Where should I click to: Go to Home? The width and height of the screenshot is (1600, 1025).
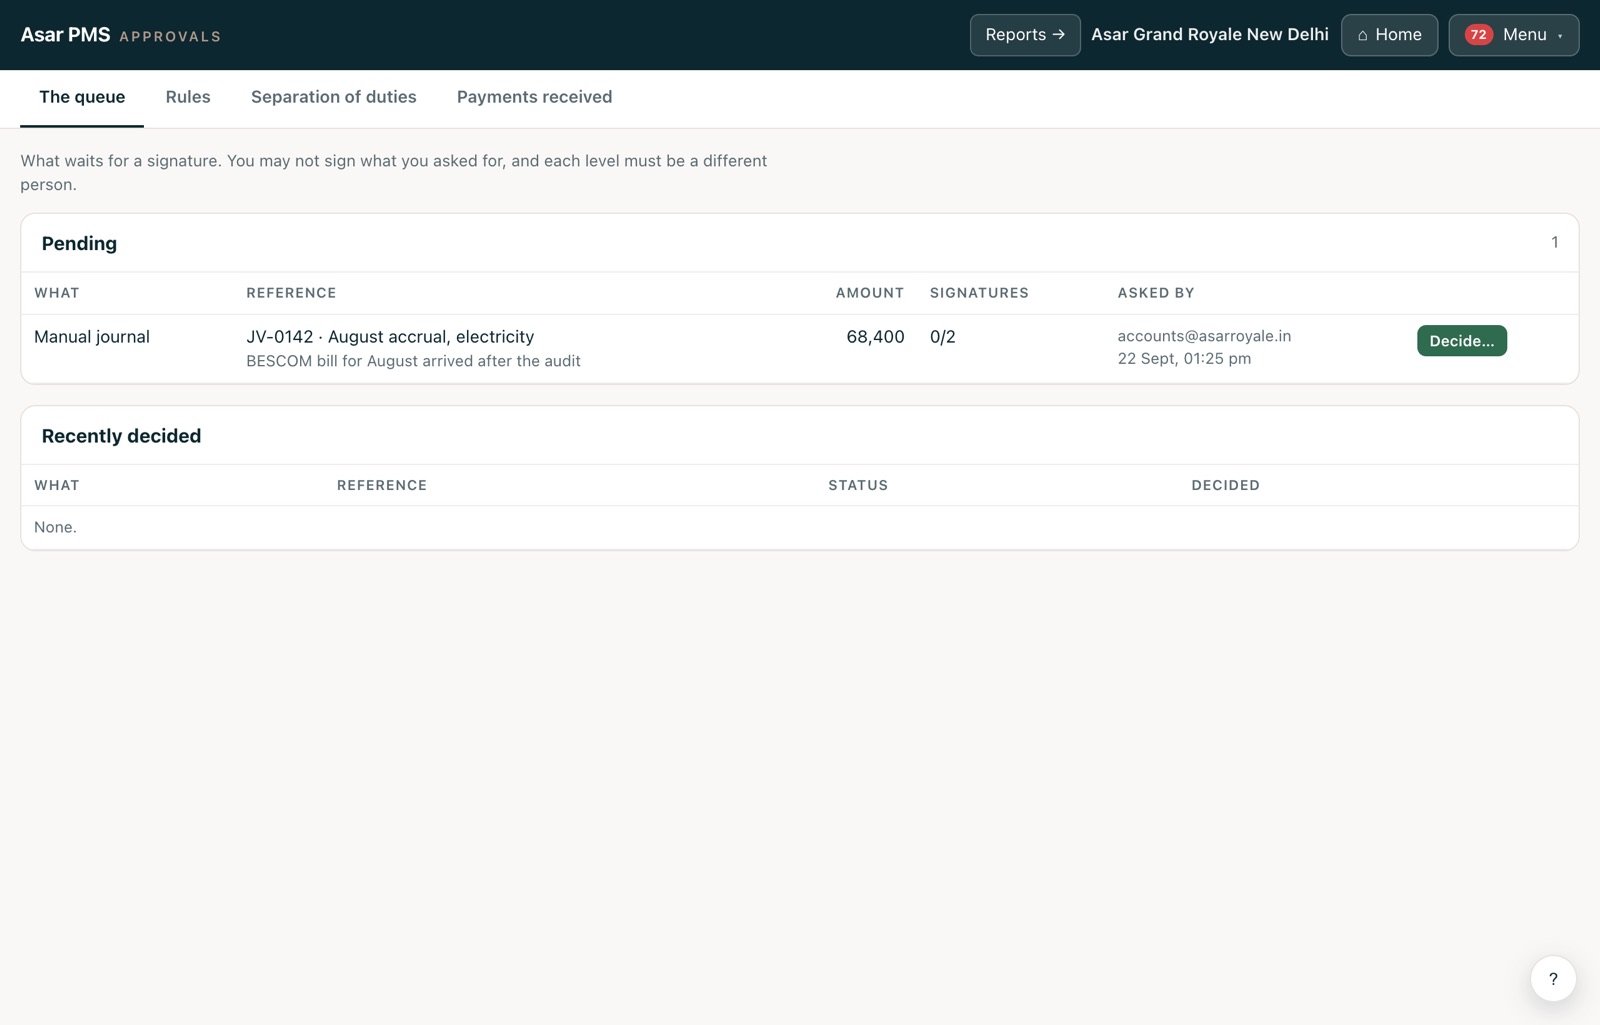[x=1389, y=35]
